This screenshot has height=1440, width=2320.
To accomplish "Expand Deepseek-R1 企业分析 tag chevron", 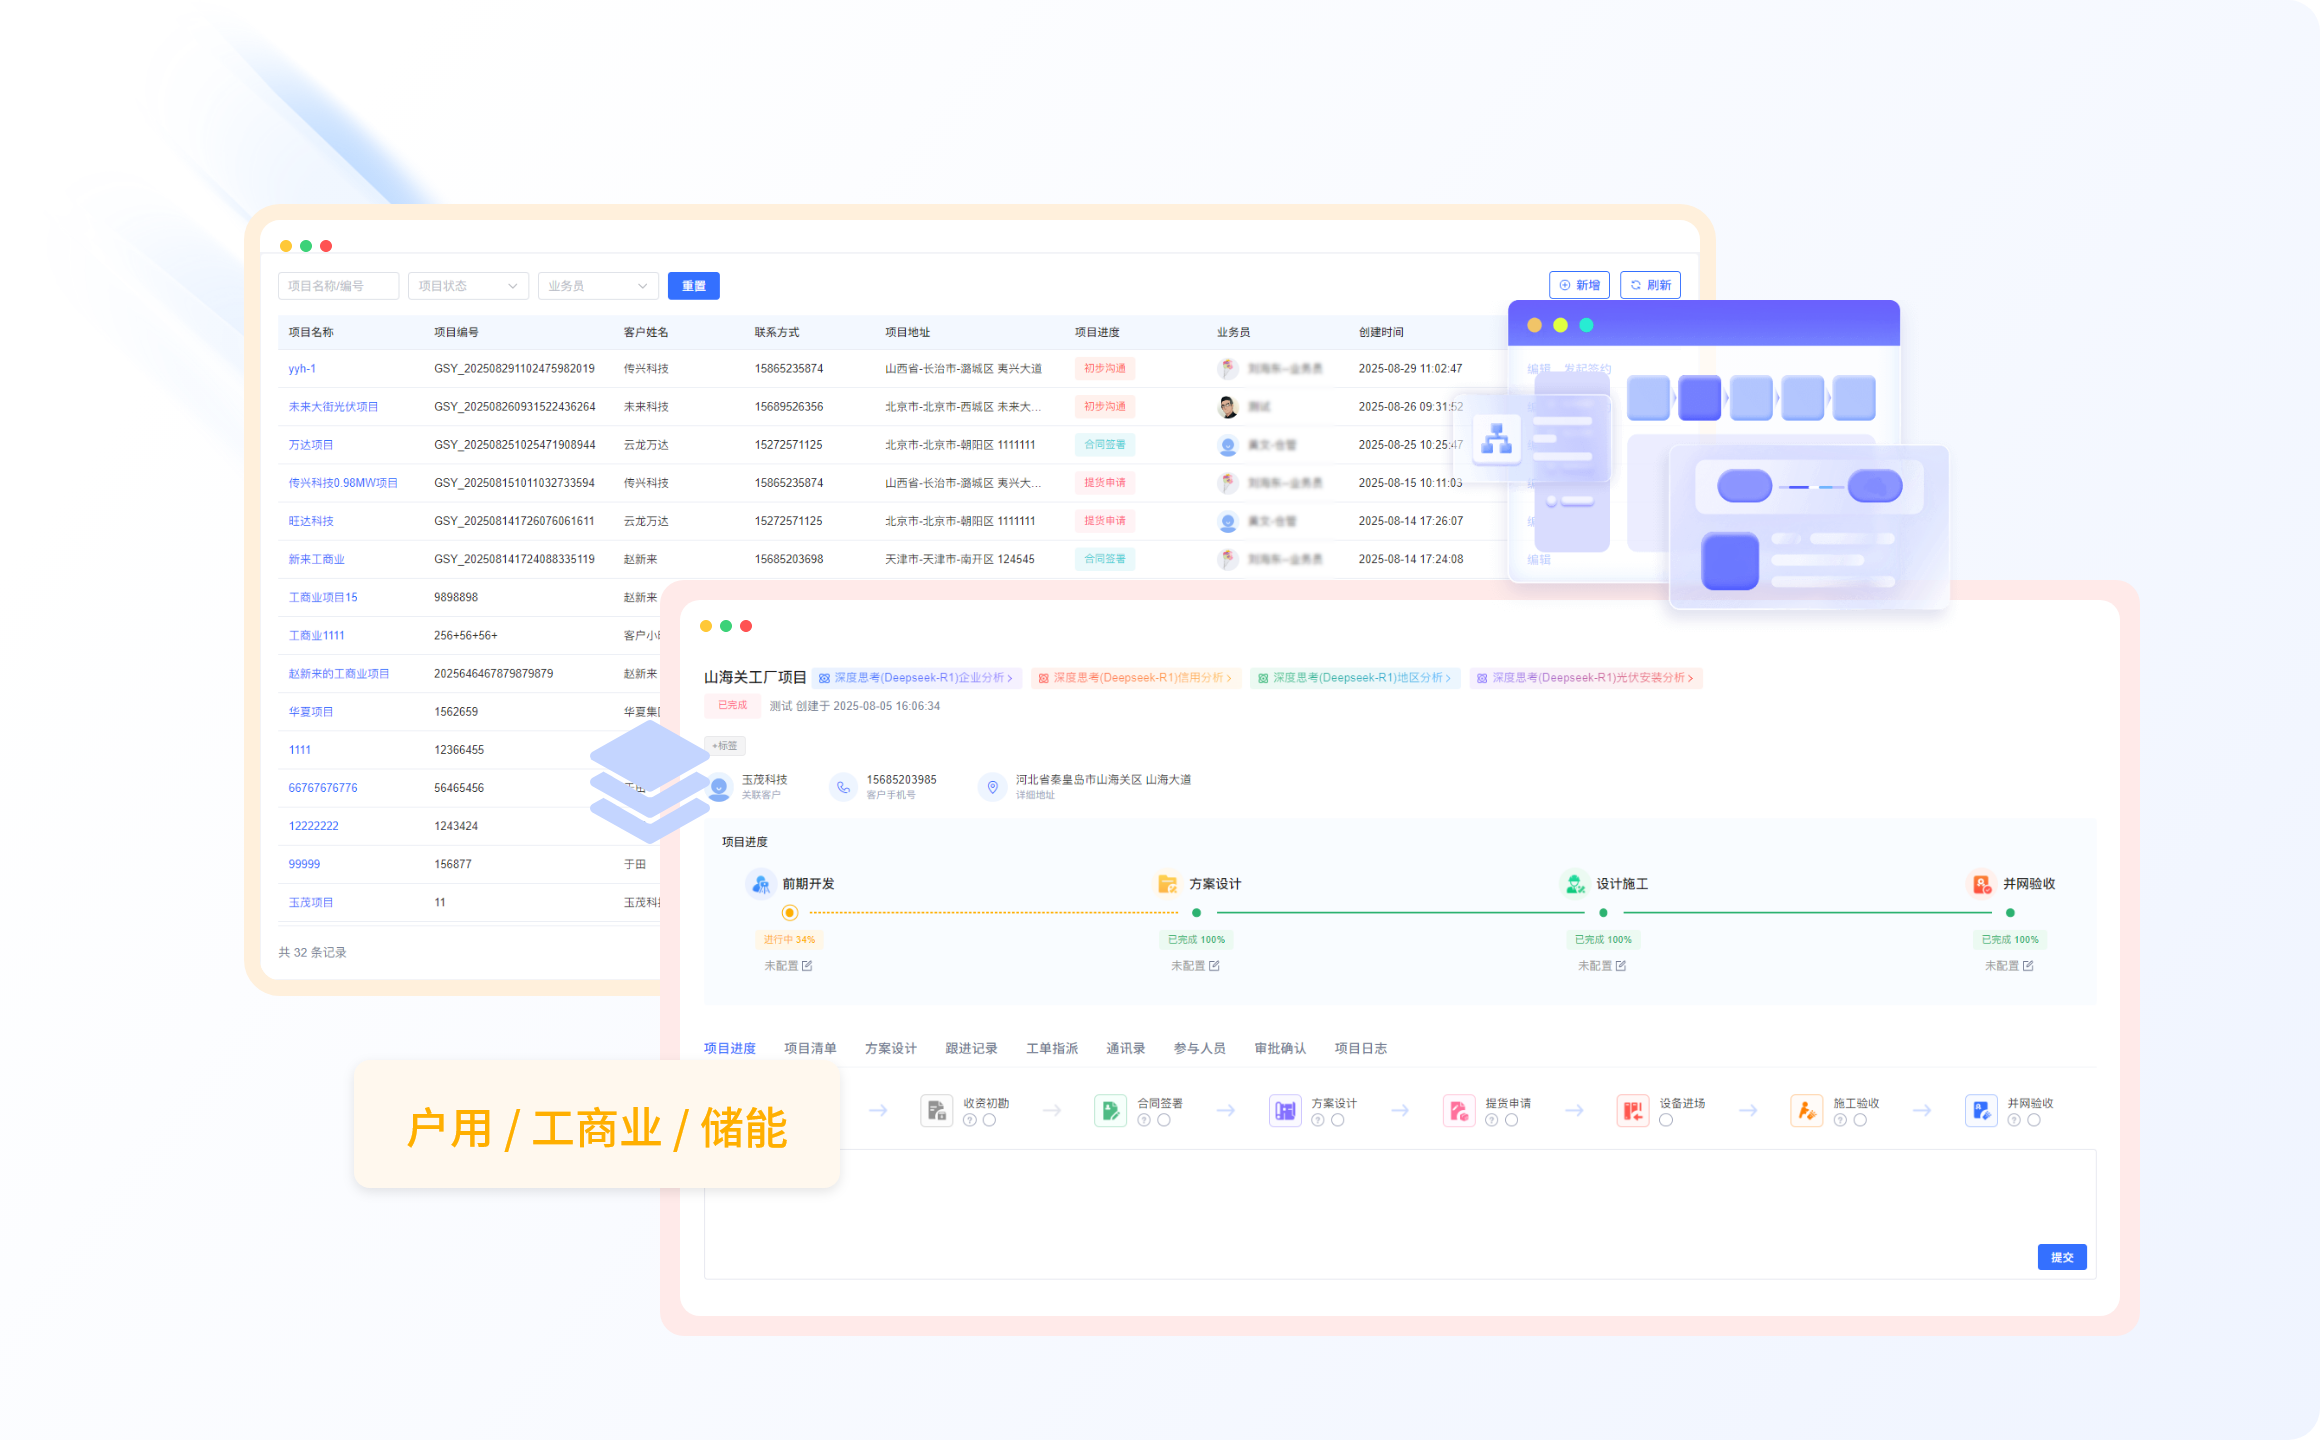I will (x=1011, y=678).
